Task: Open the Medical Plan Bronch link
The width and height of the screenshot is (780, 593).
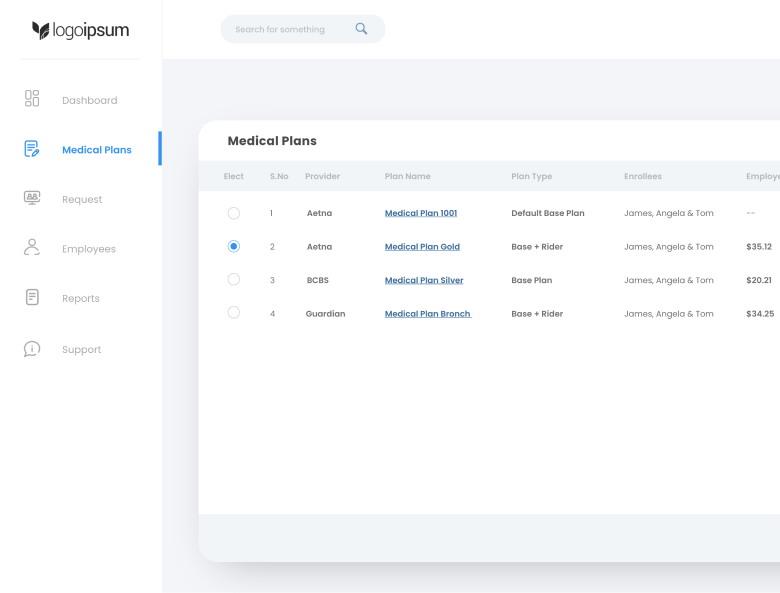Action: click(x=427, y=314)
